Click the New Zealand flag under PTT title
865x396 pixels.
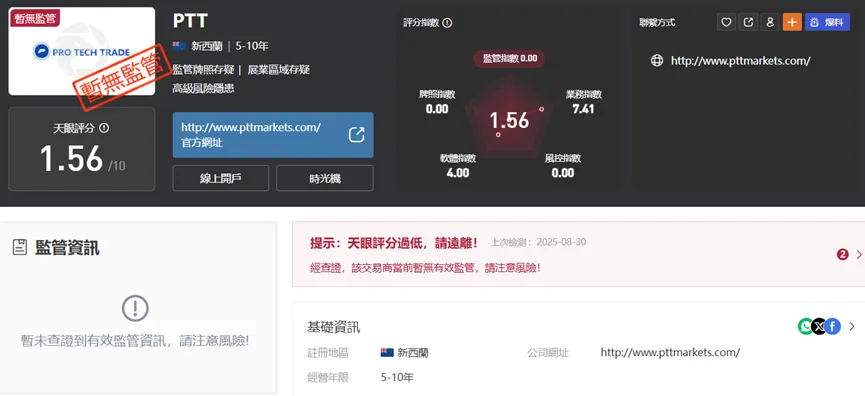point(179,46)
